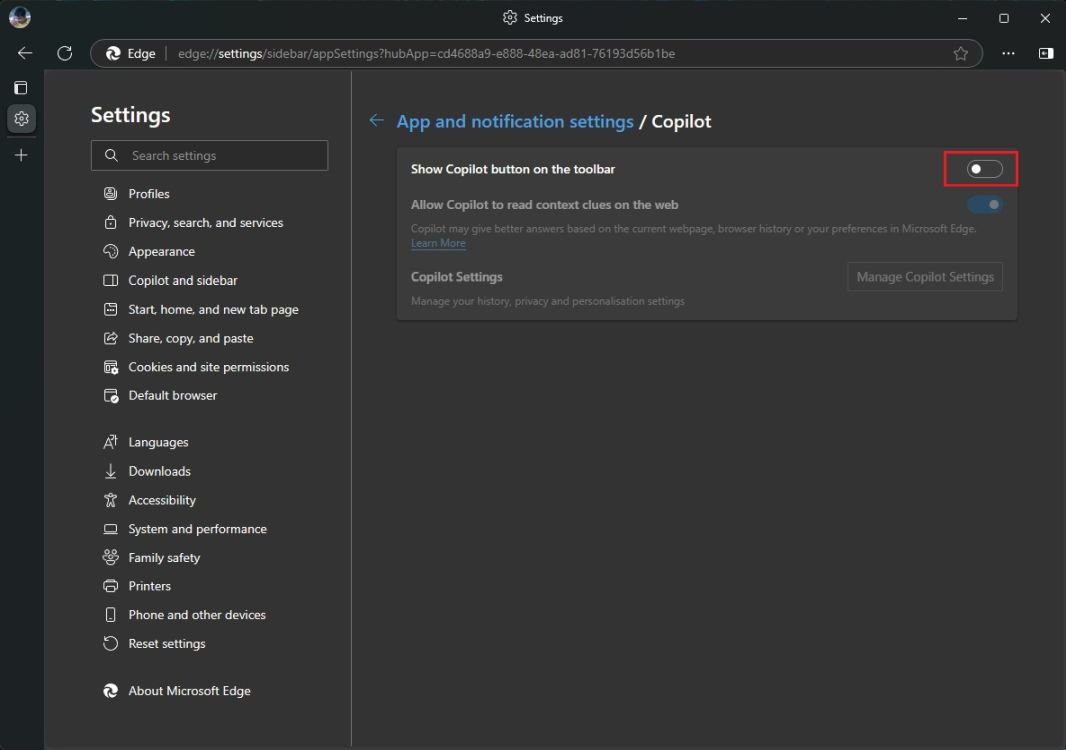The width and height of the screenshot is (1066, 750).
Task: Open the tab actions icon at top left
Action: pos(20,87)
